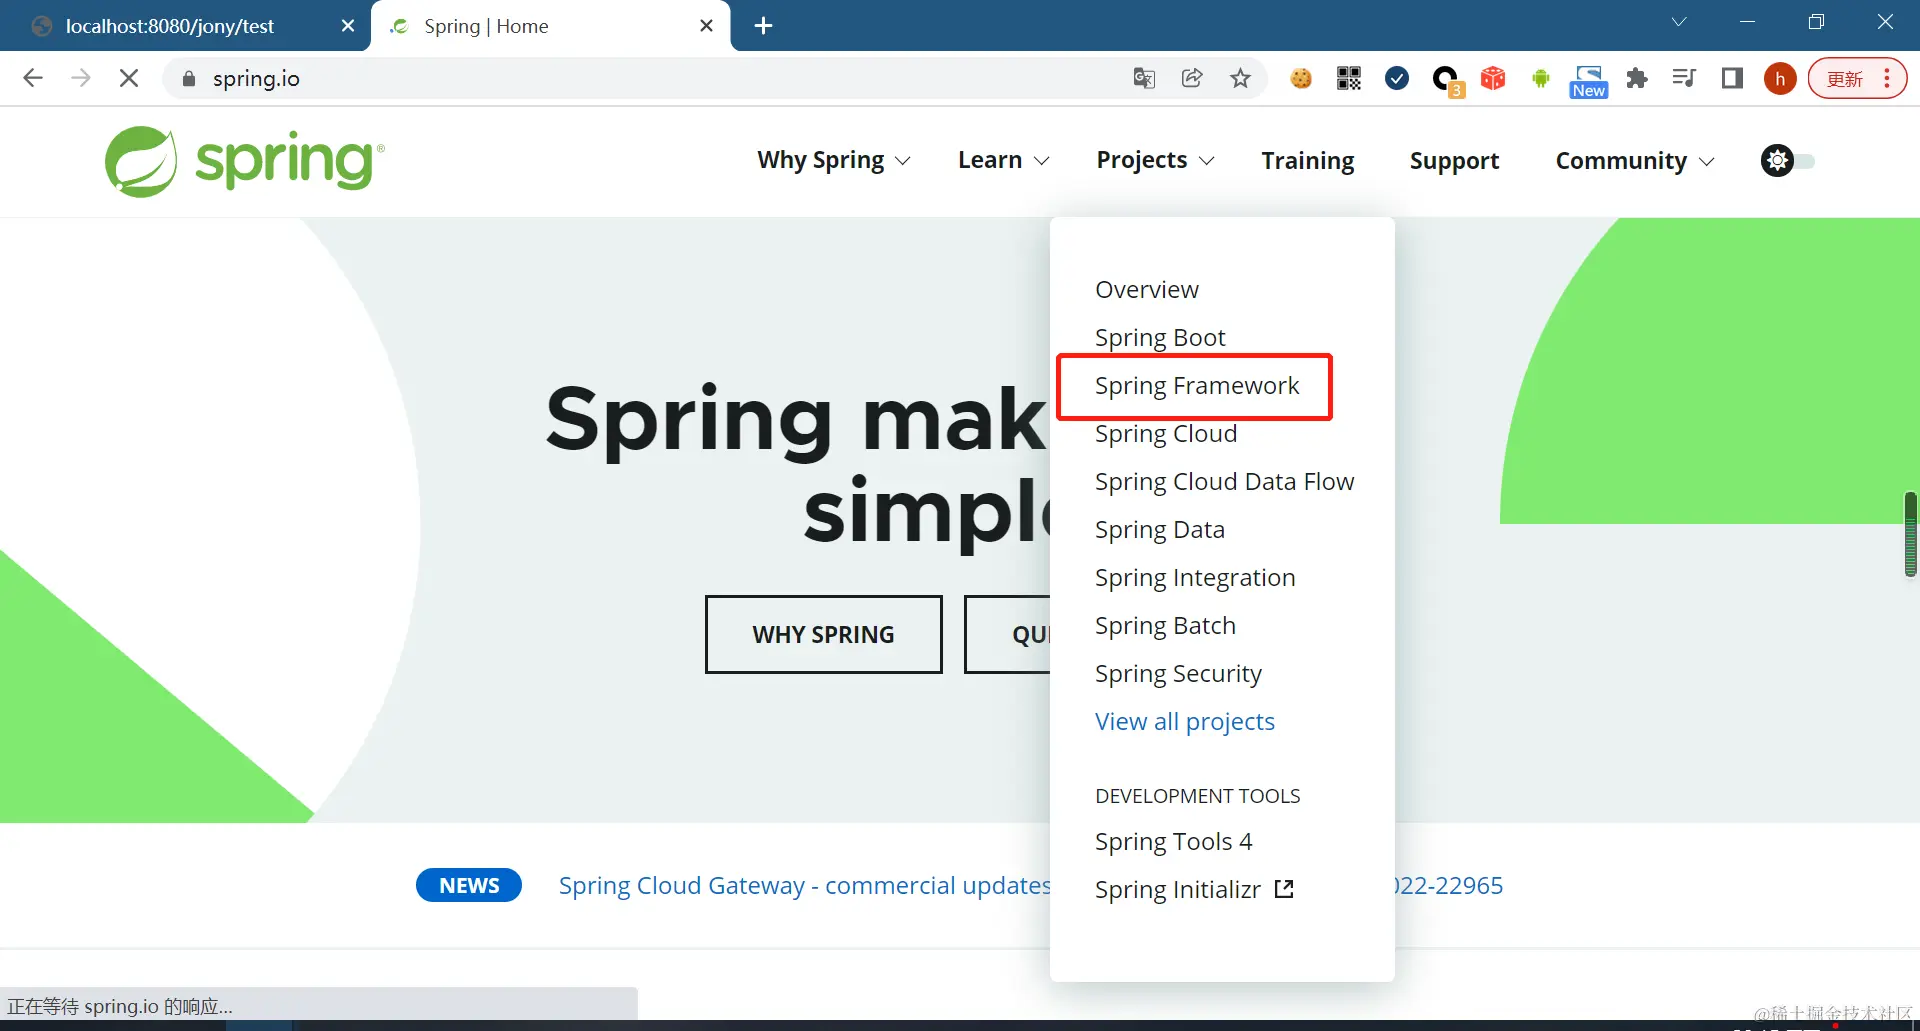Close the Spring | Home tab

tap(706, 26)
